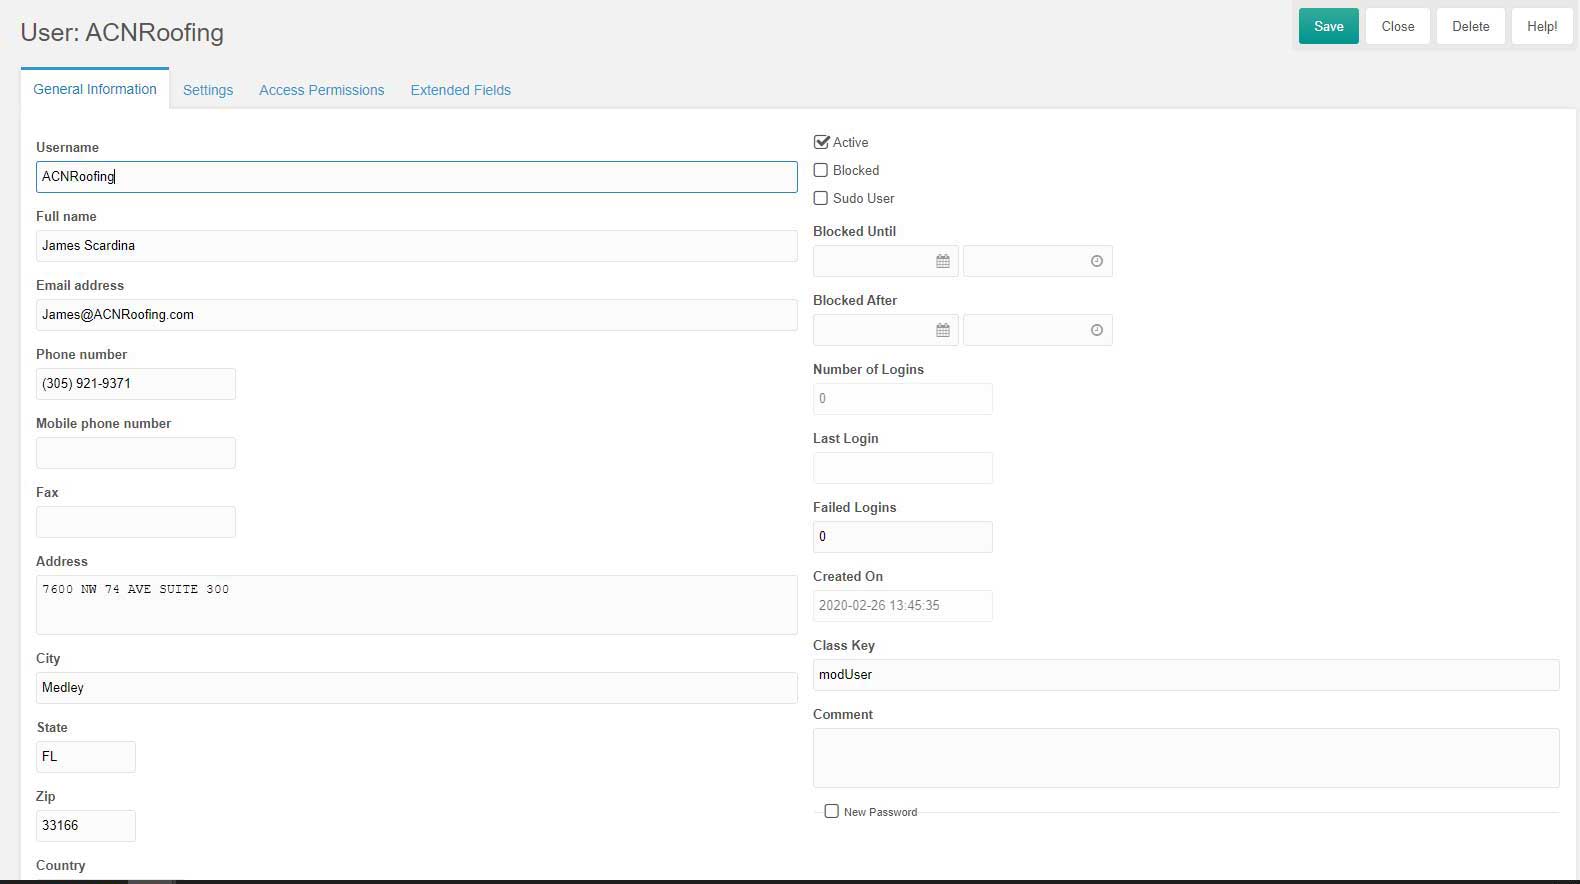Open the Settings tab
Image resolution: width=1580 pixels, height=884 pixels.
(x=208, y=90)
